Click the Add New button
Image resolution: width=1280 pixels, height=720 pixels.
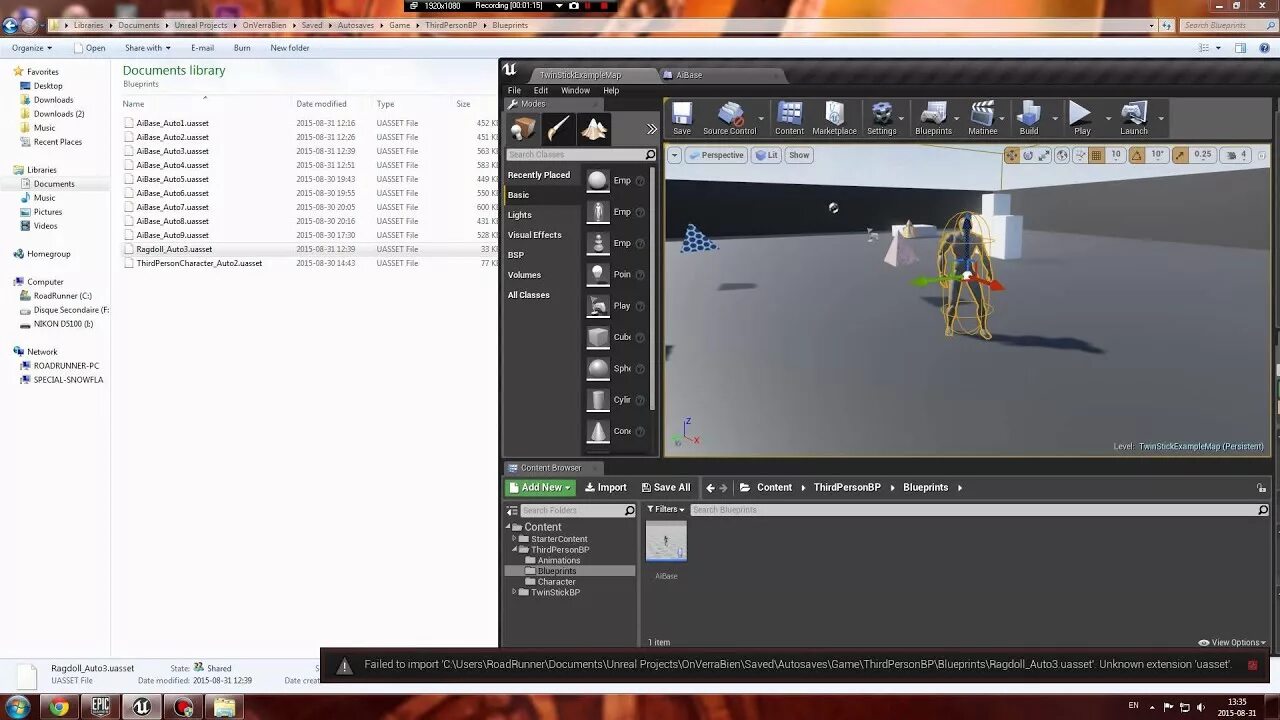coord(540,488)
